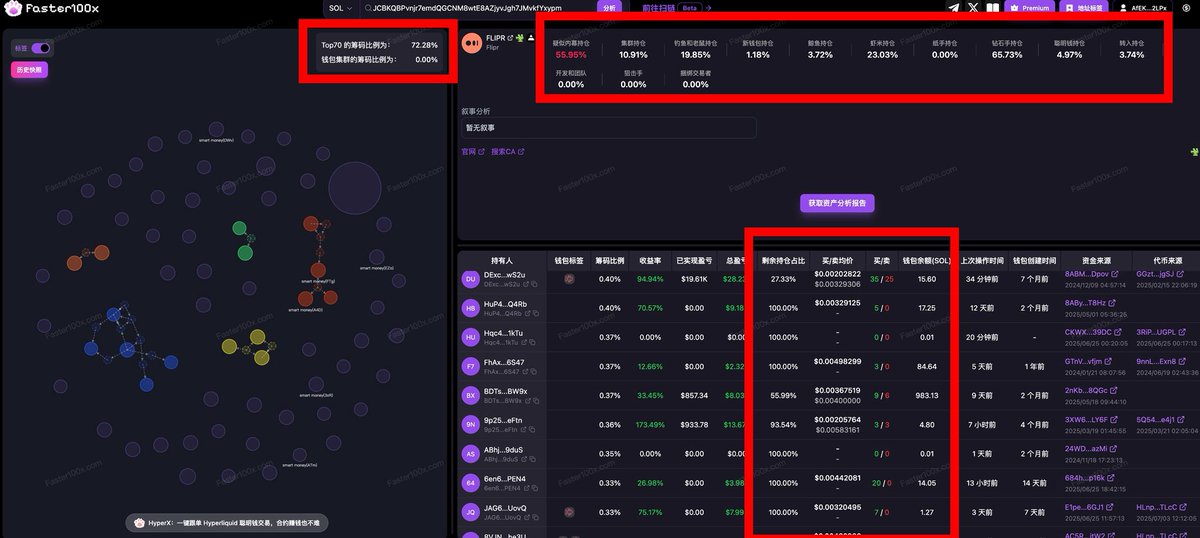Select holder name Hqc4...1kTu
1200x538 pixels.
(503, 332)
